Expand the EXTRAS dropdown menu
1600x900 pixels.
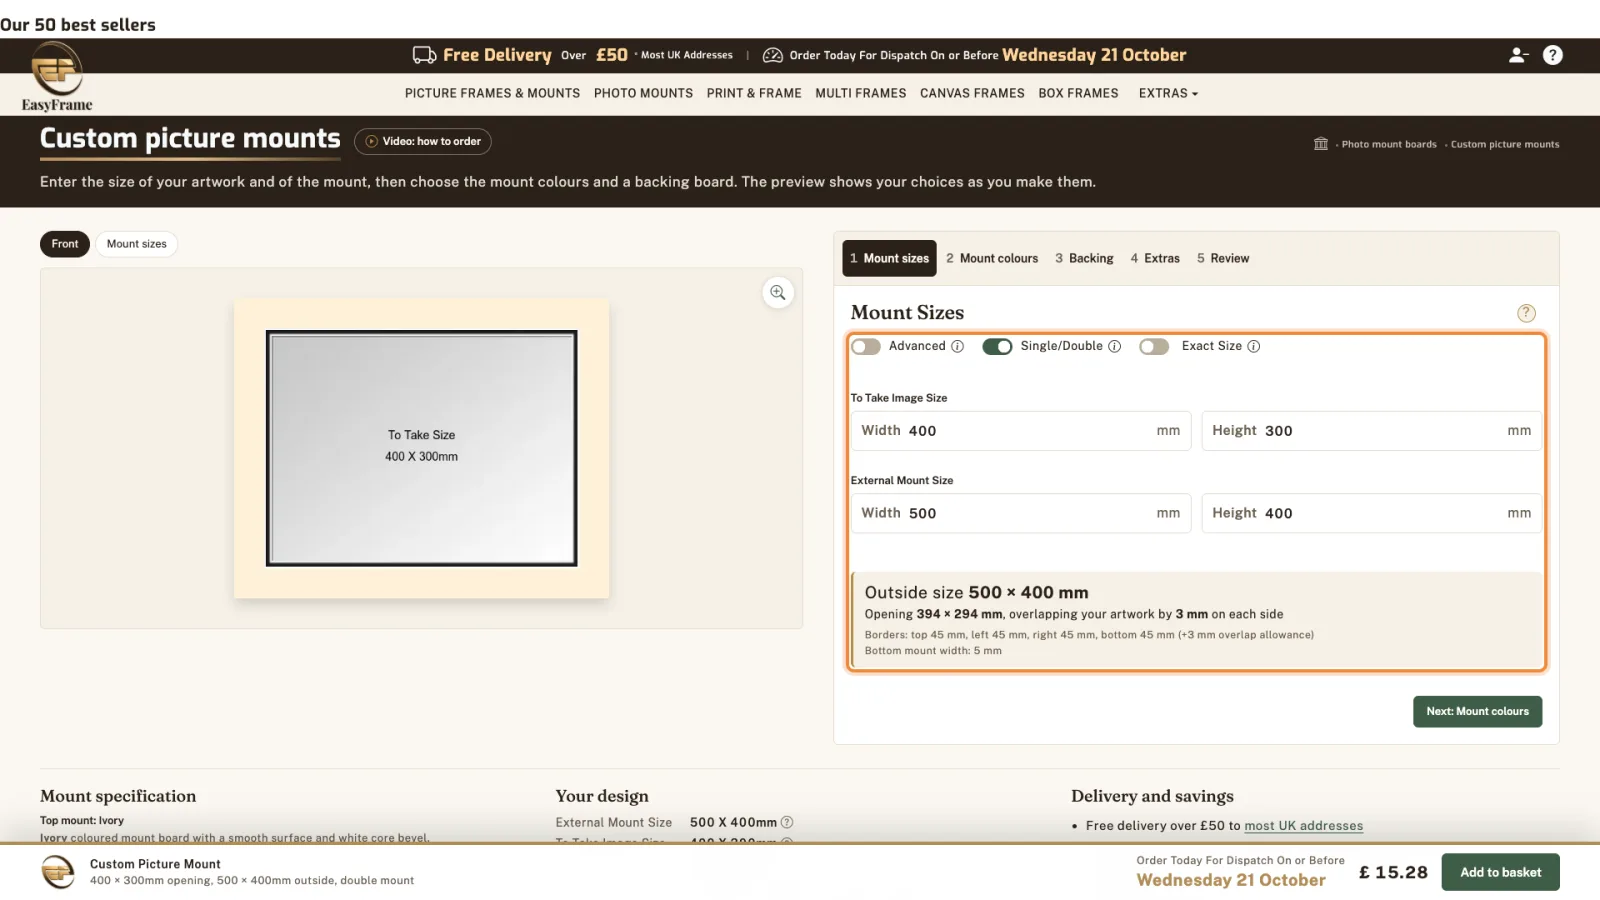tap(1168, 93)
